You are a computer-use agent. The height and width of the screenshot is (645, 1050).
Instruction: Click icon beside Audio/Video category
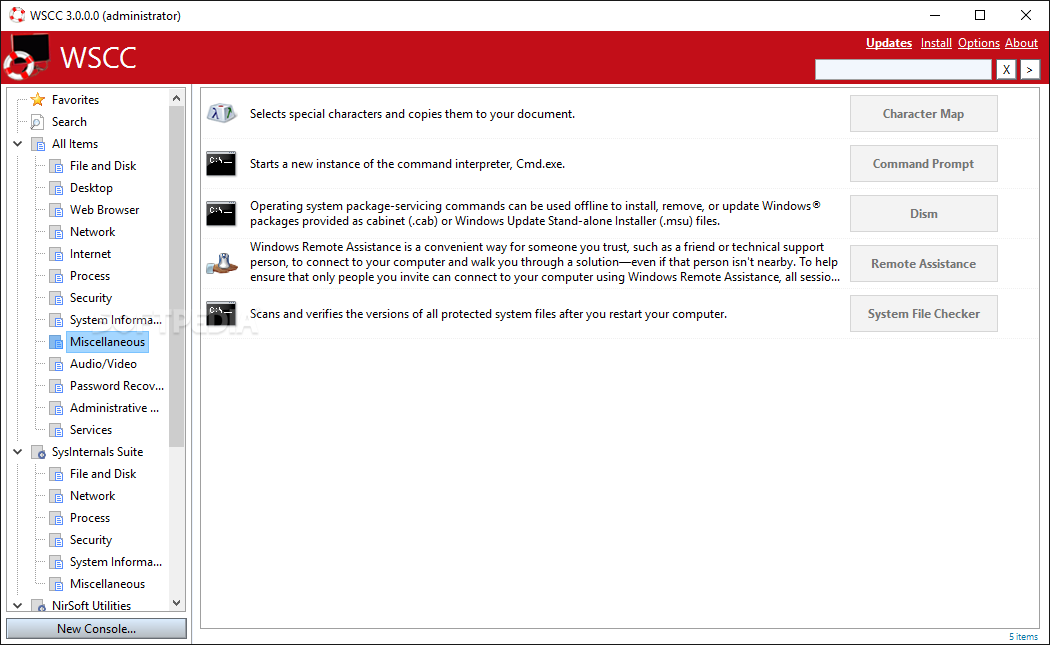pos(58,364)
